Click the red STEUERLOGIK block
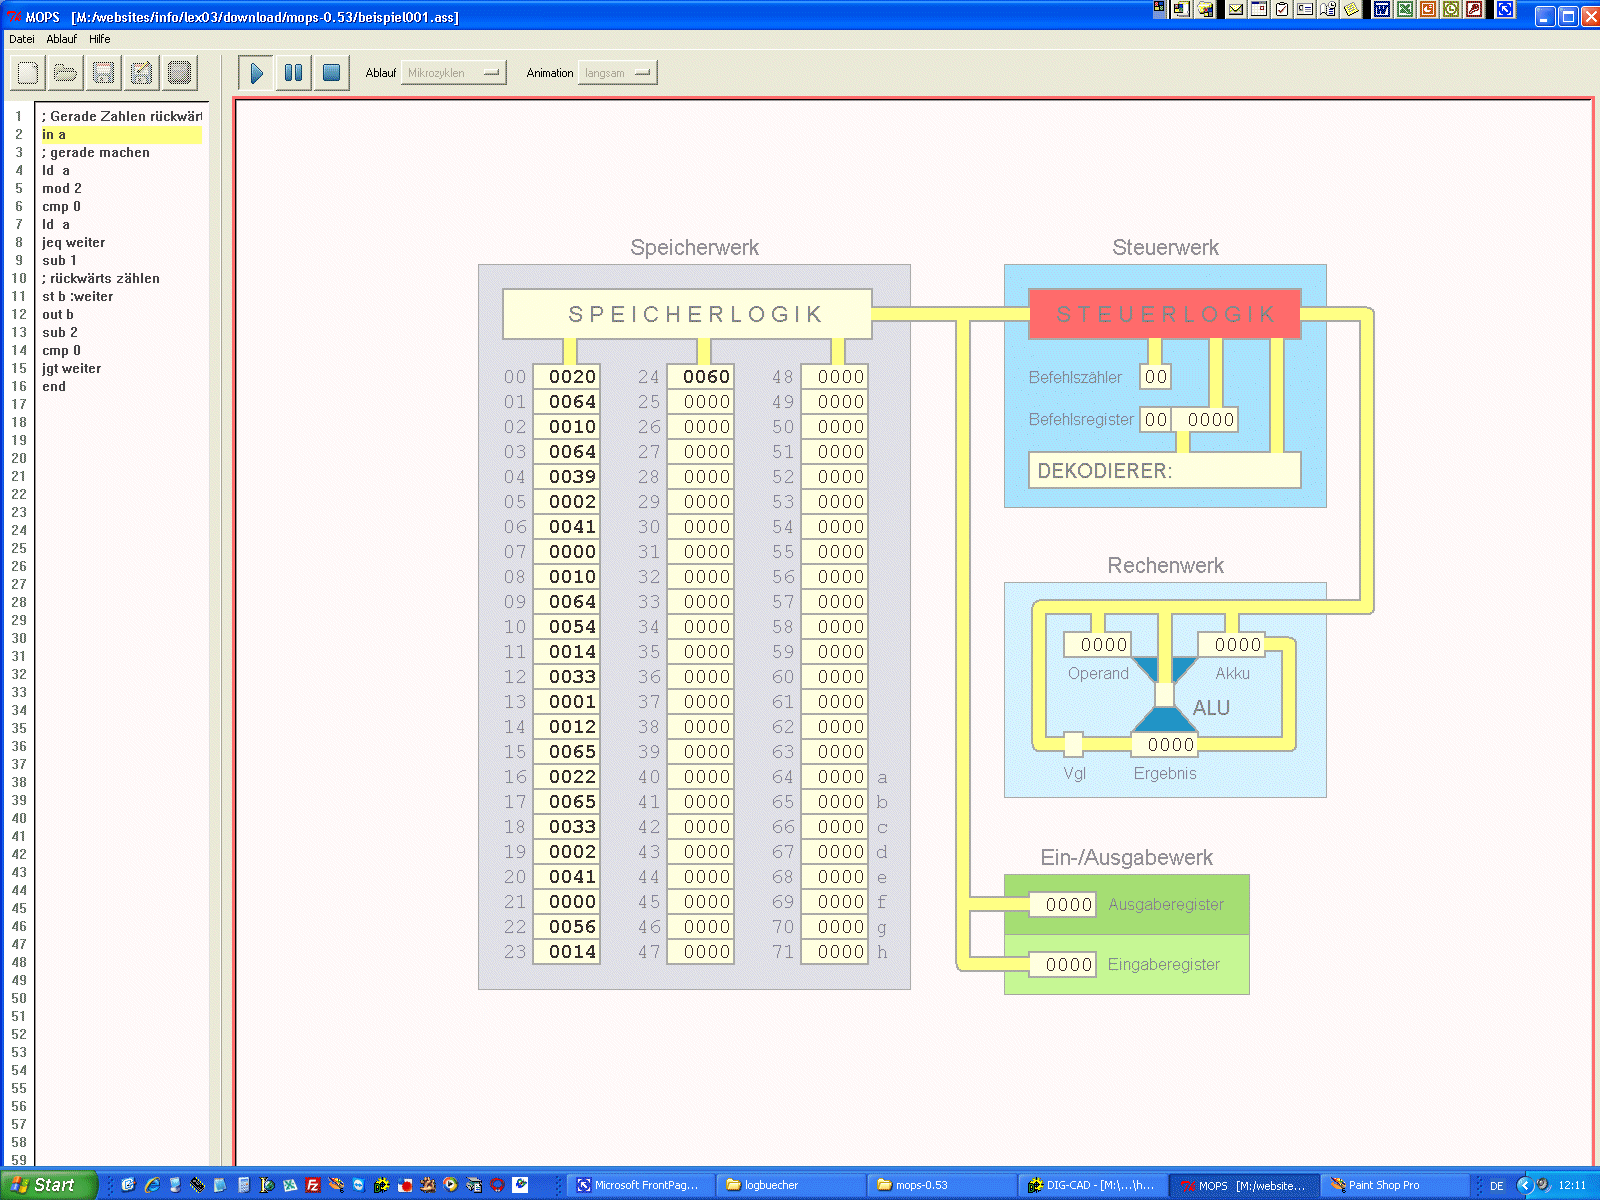Viewport: 1600px width, 1200px height. tap(1165, 314)
